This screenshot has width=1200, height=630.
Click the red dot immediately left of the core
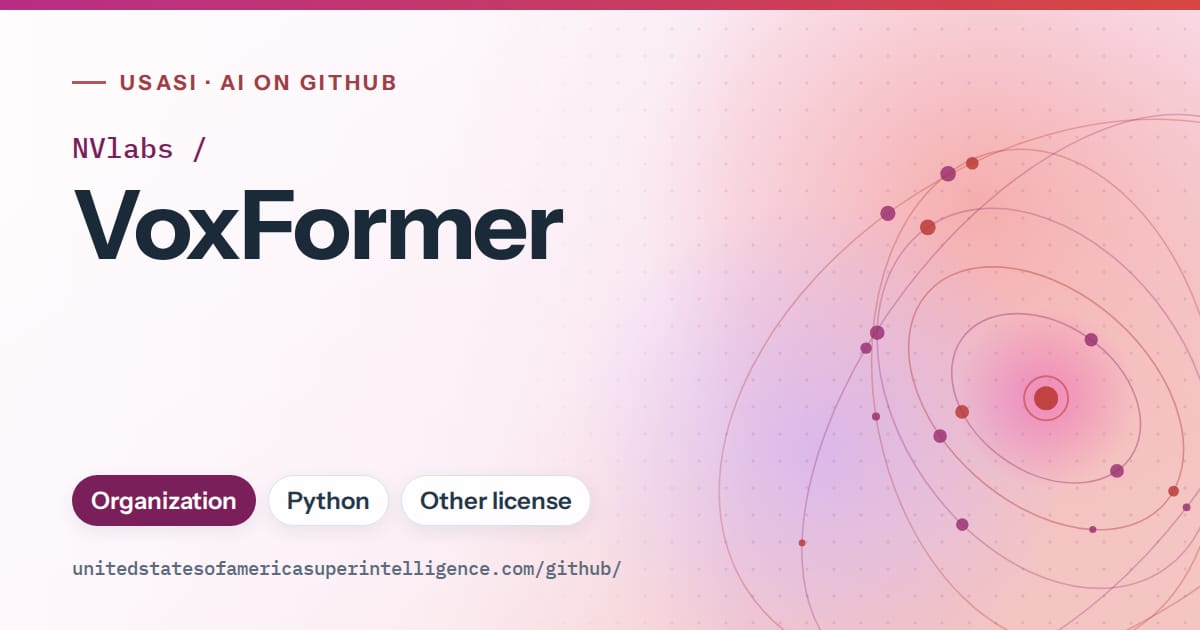coord(962,412)
